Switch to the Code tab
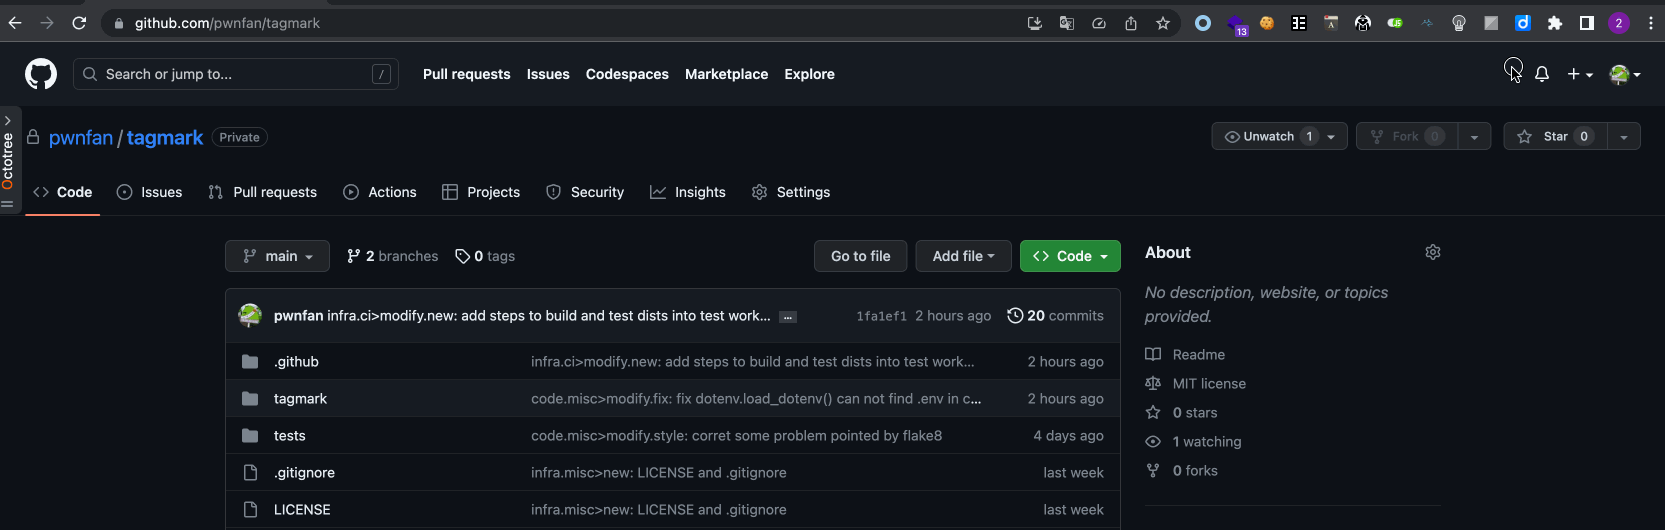The height and width of the screenshot is (530, 1665). (63, 192)
